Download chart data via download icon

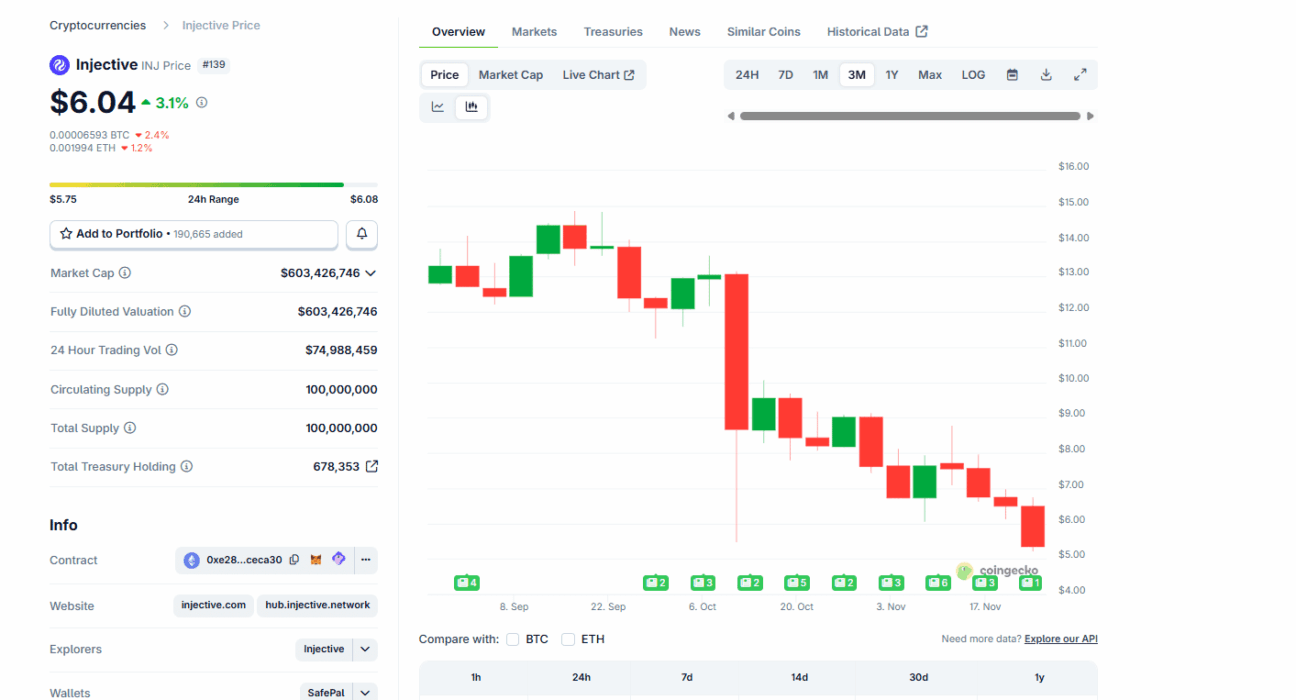(1046, 75)
